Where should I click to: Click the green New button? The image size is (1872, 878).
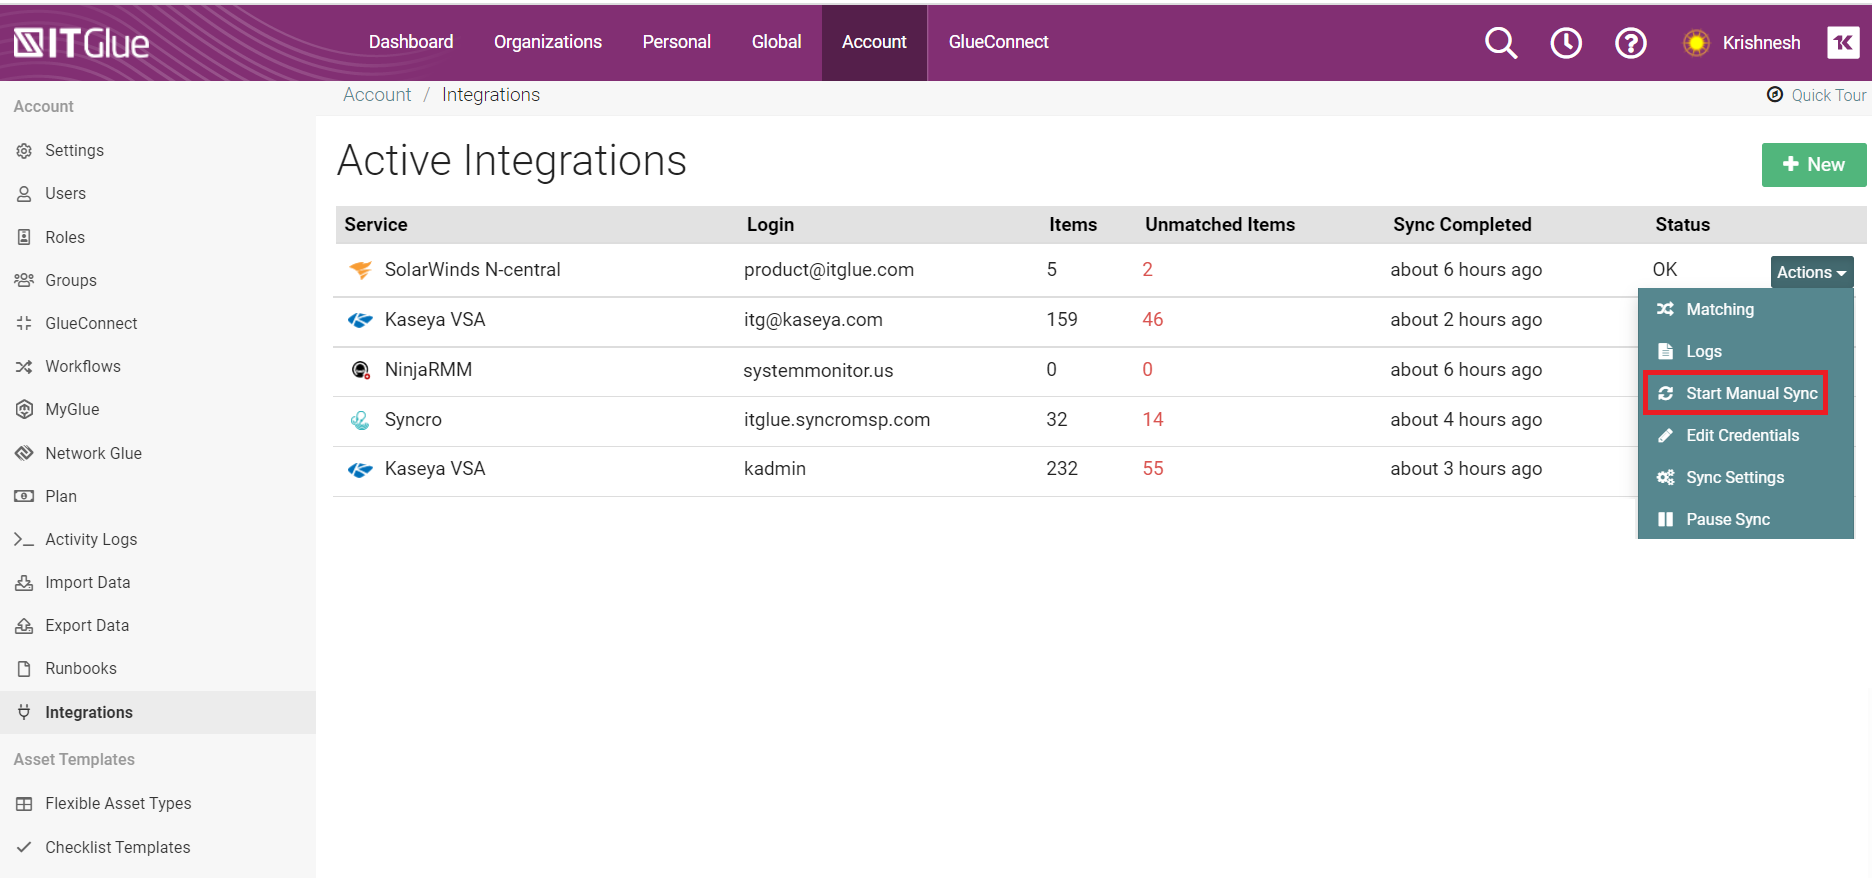coord(1813,165)
